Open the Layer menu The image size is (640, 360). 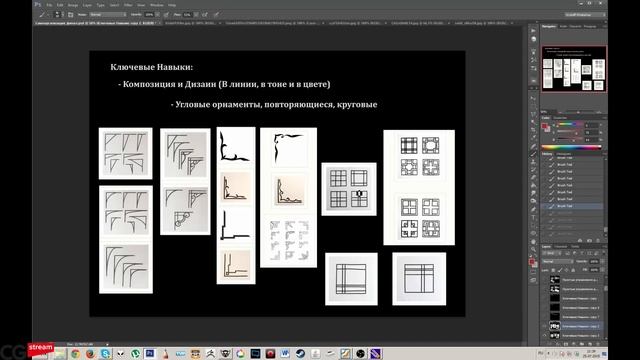(87, 5)
